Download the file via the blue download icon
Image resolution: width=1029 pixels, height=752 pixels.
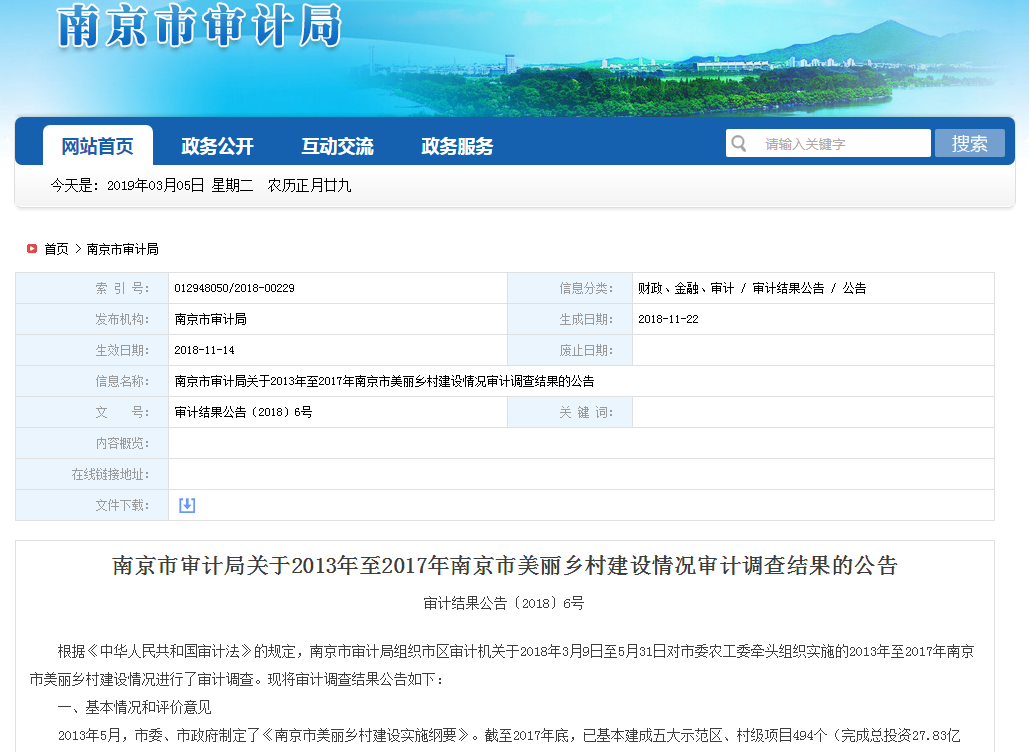187,505
